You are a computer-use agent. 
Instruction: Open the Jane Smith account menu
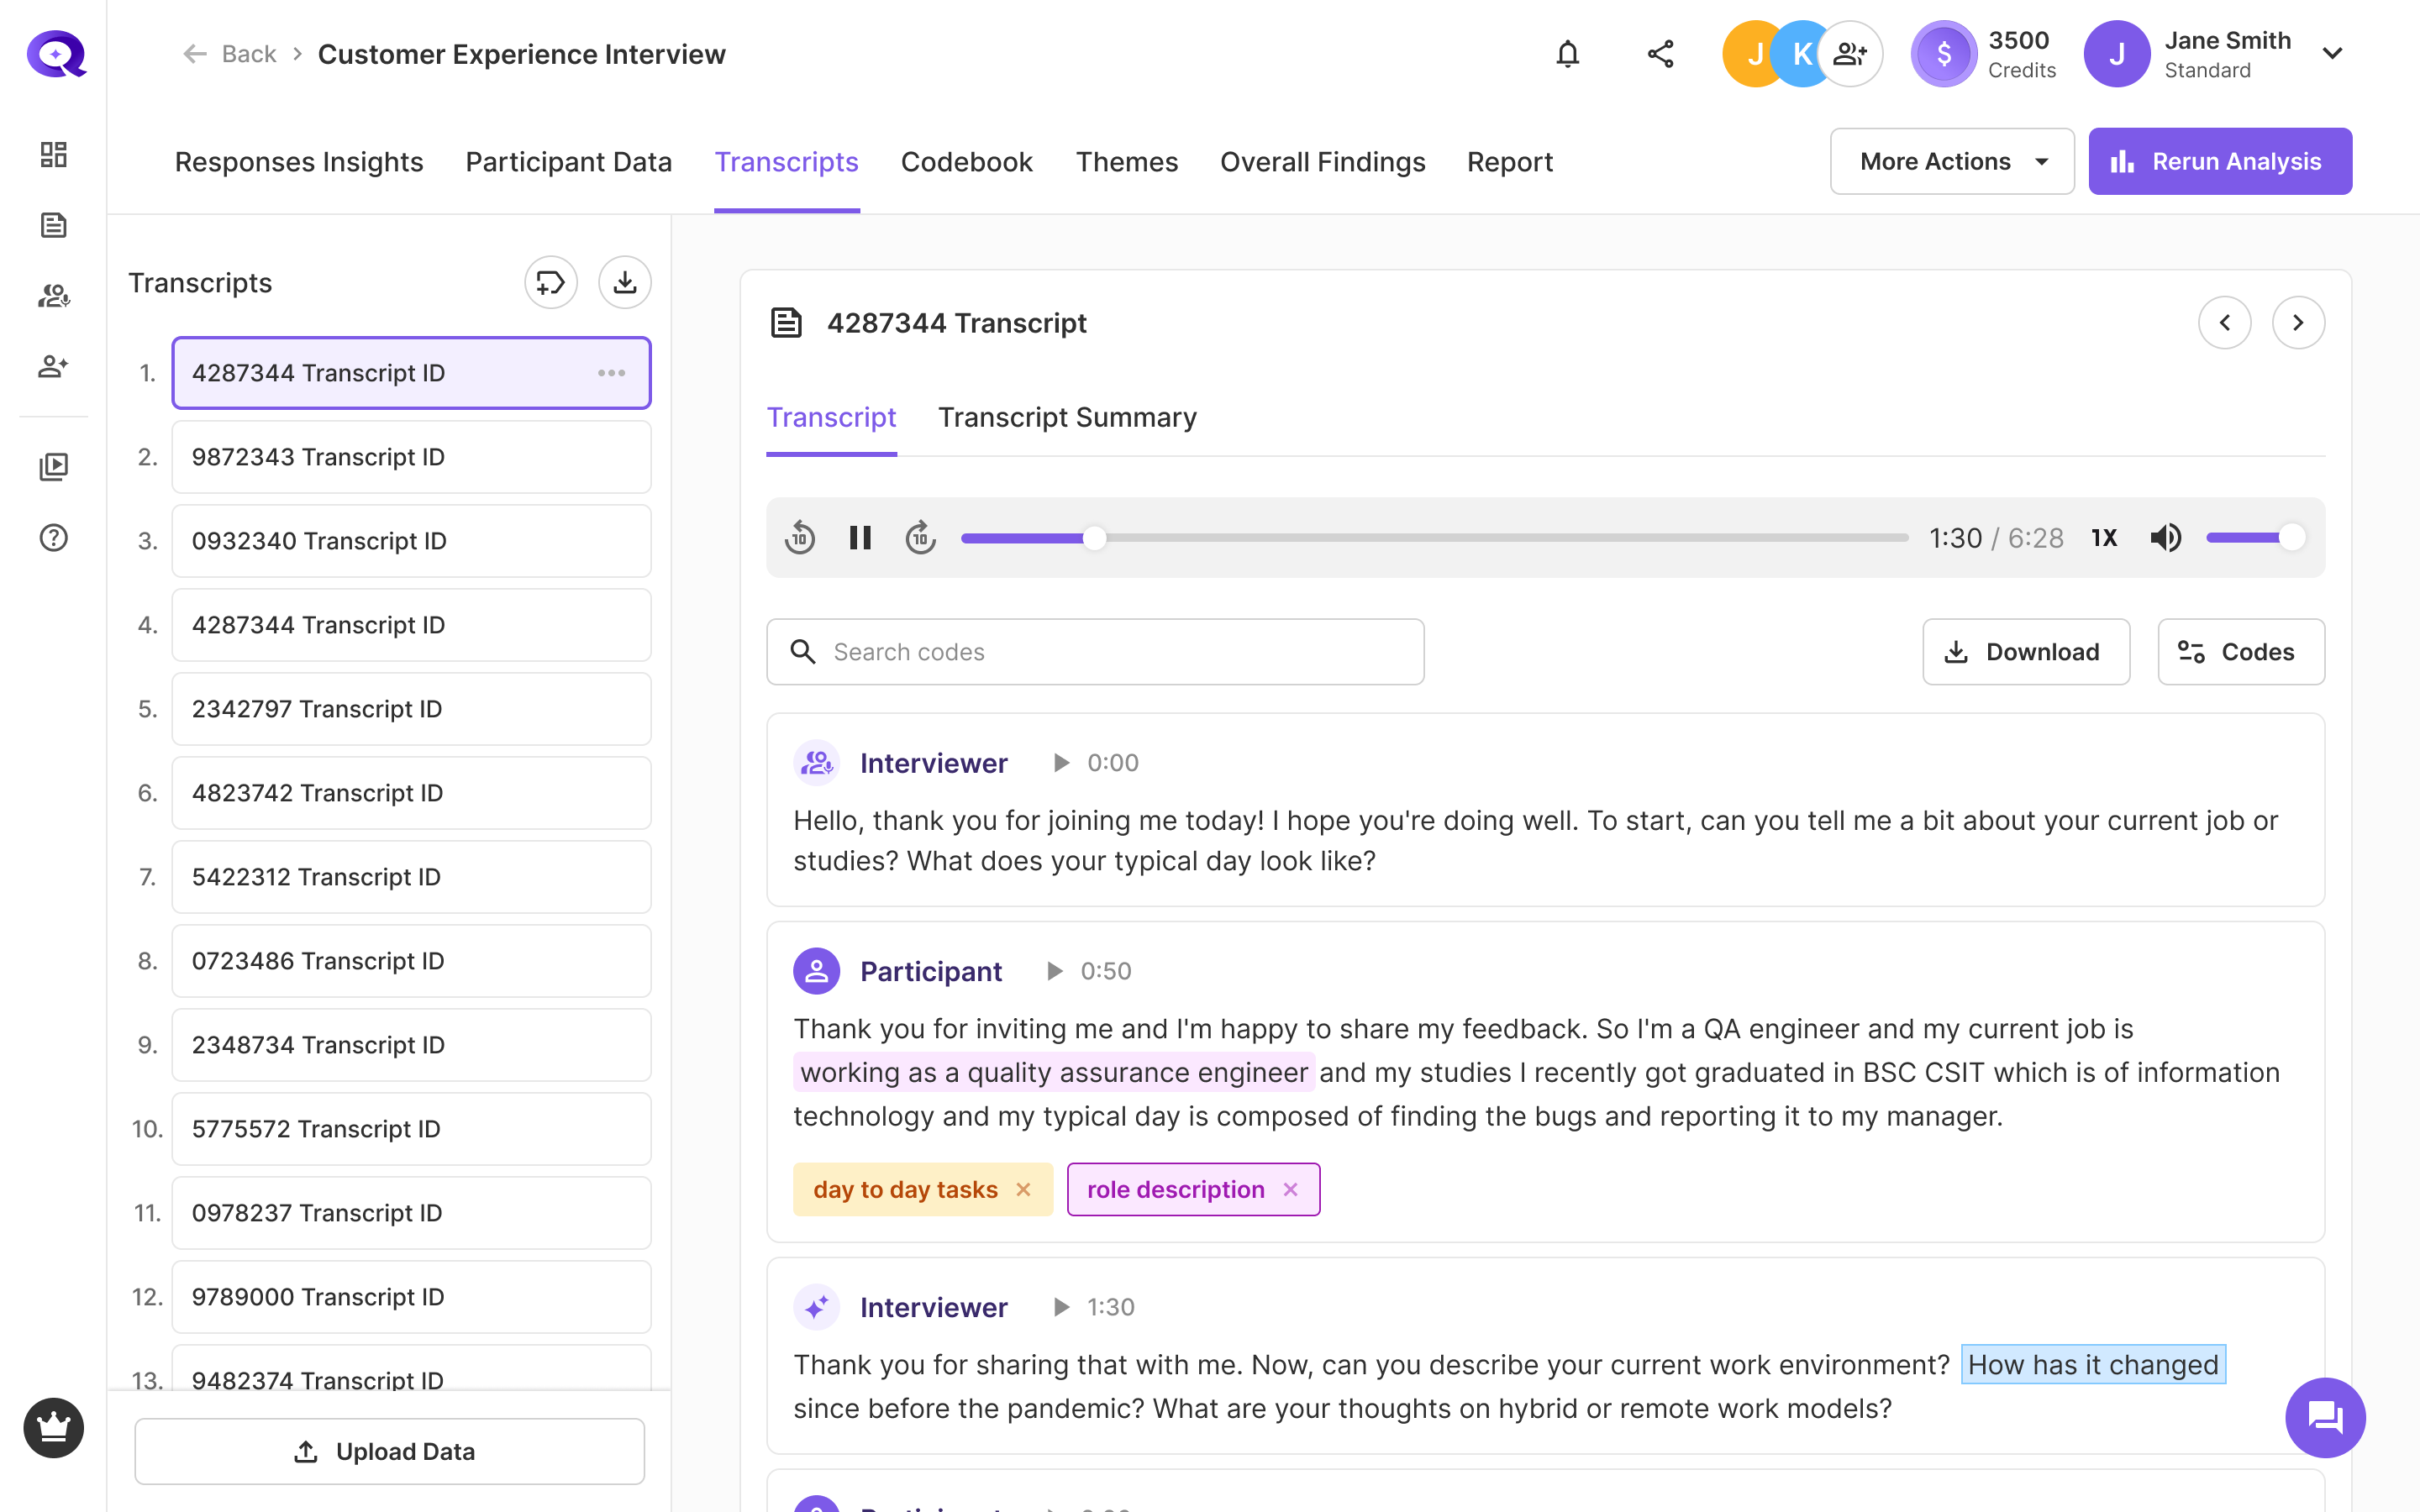(x=2331, y=54)
